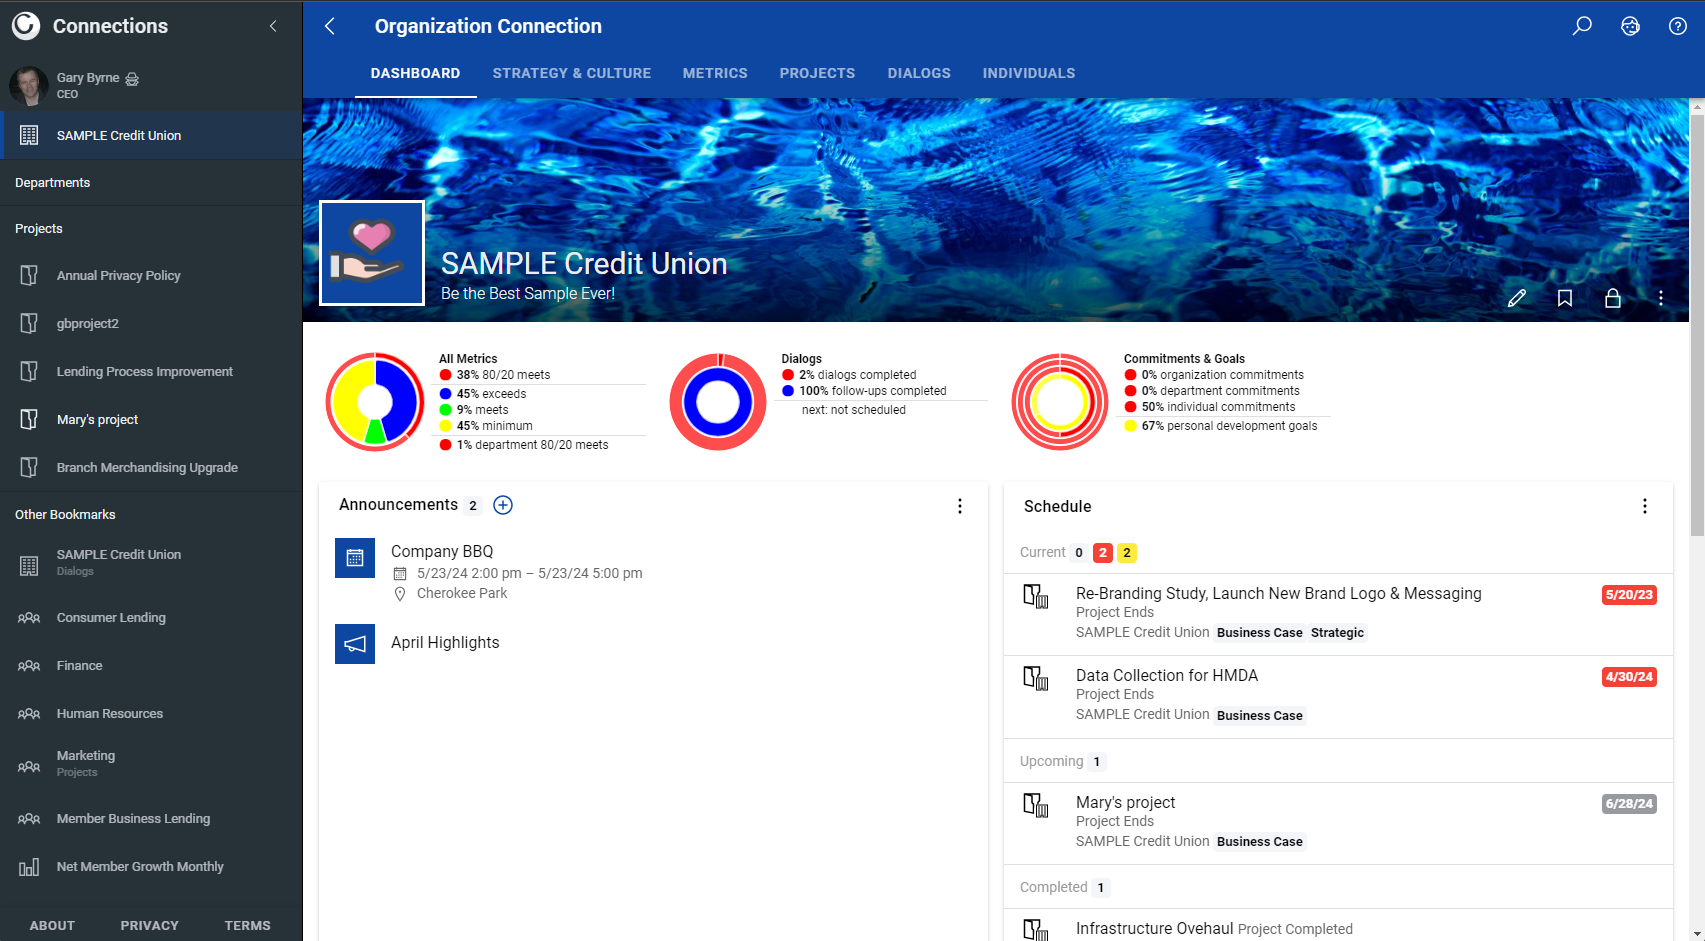
Task: Open Schedule more options menu
Action: tap(1645, 506)
